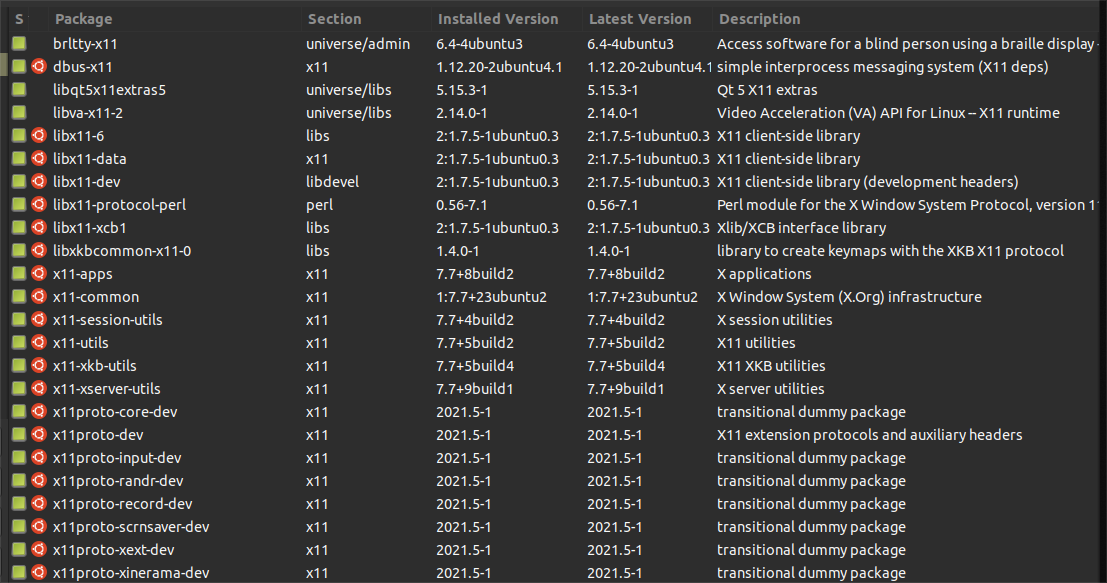Click the Ubuntu icon beside x11-apps

(39, 273)
